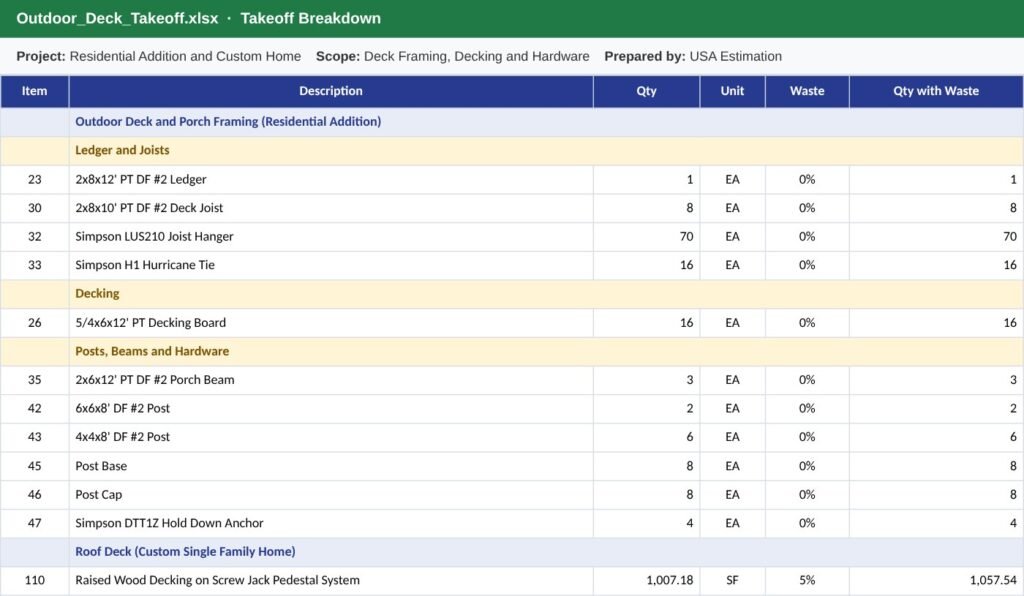Click the Outdoor Deck and Porch Framing section row
This screenshot has width=1024, height=596.
point(512,122)
